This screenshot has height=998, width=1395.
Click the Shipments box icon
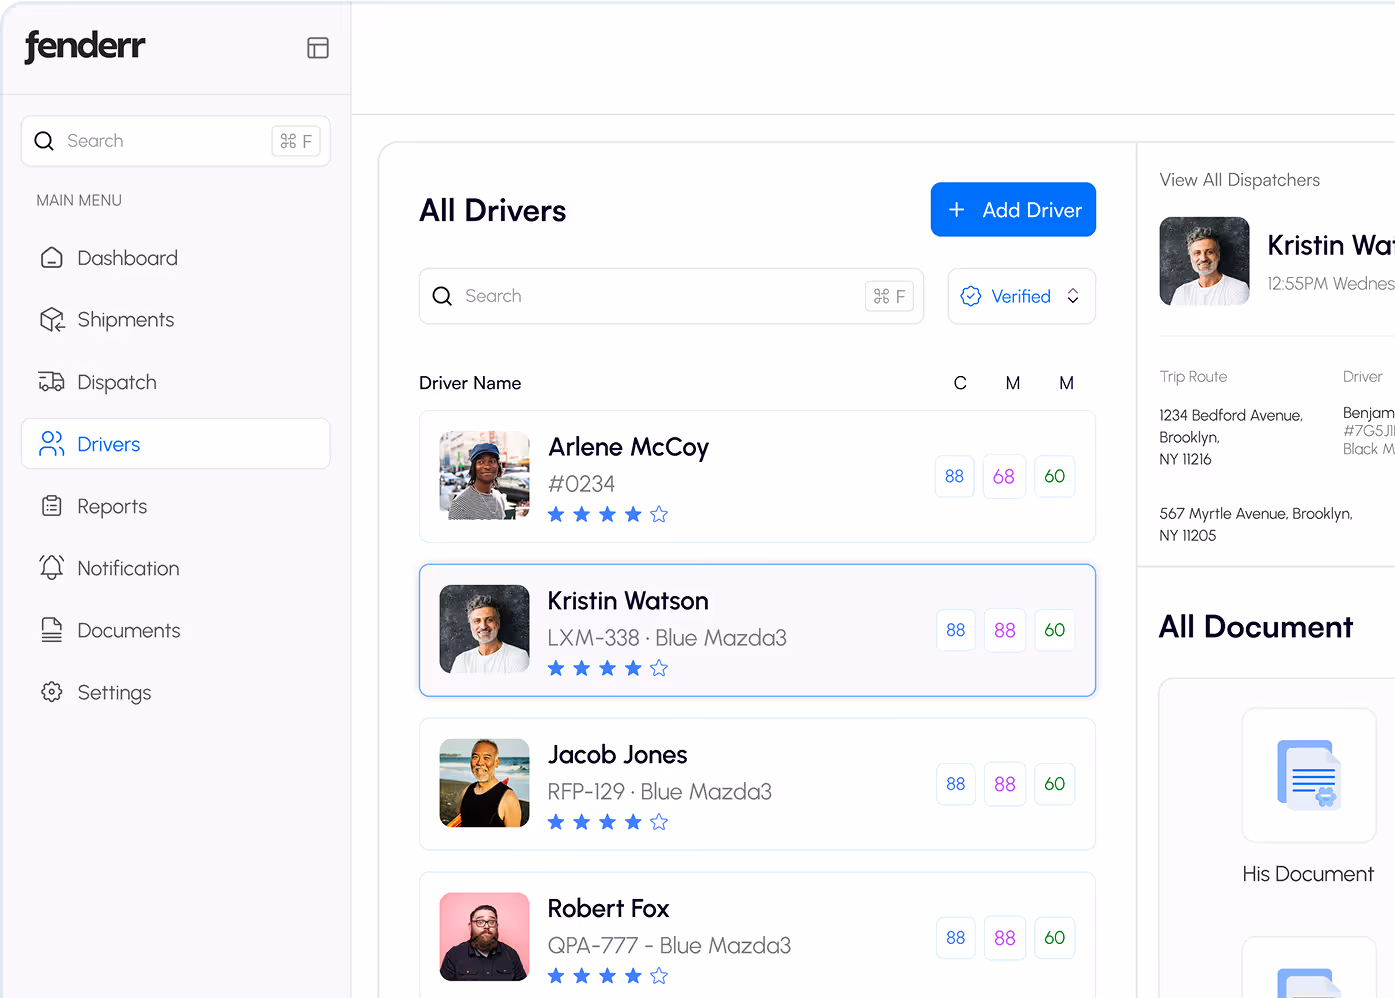click(52, 320)
